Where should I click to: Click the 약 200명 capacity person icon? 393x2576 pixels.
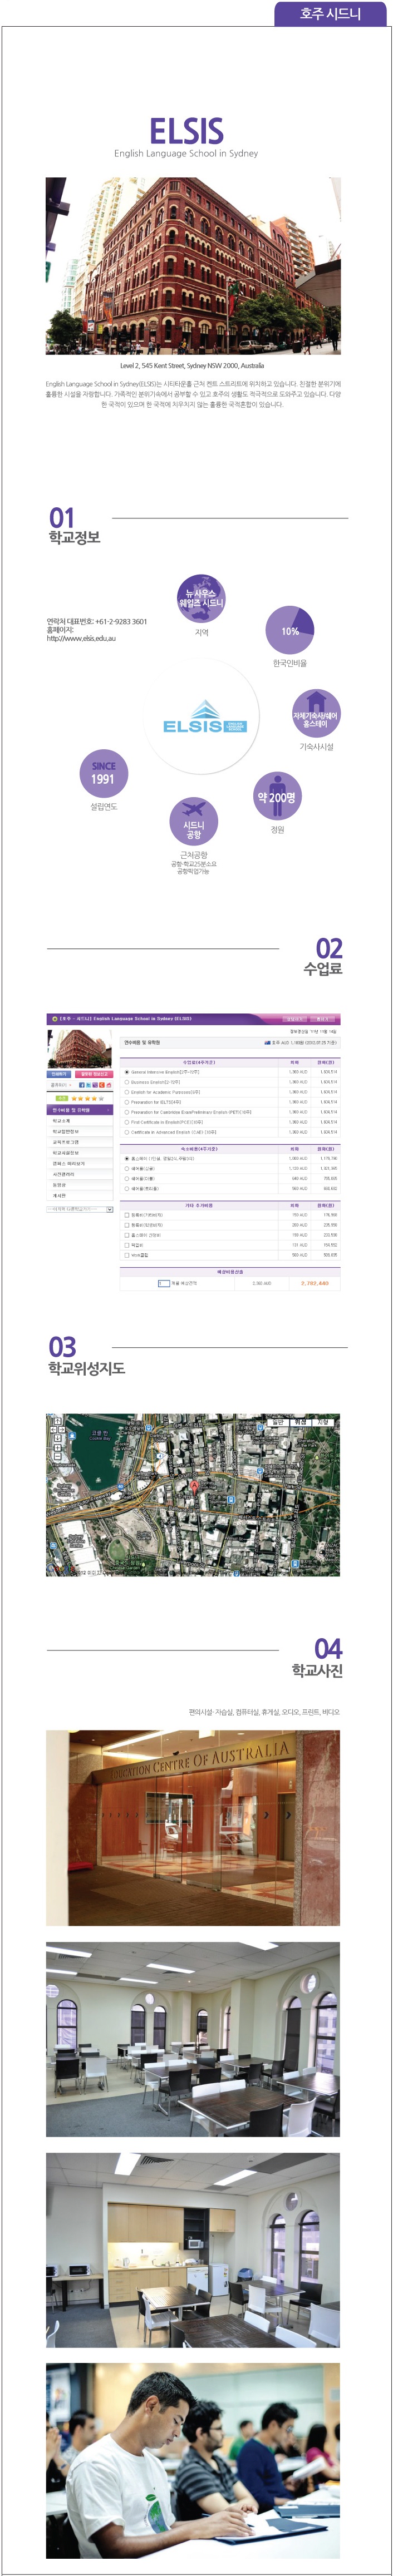277,797
